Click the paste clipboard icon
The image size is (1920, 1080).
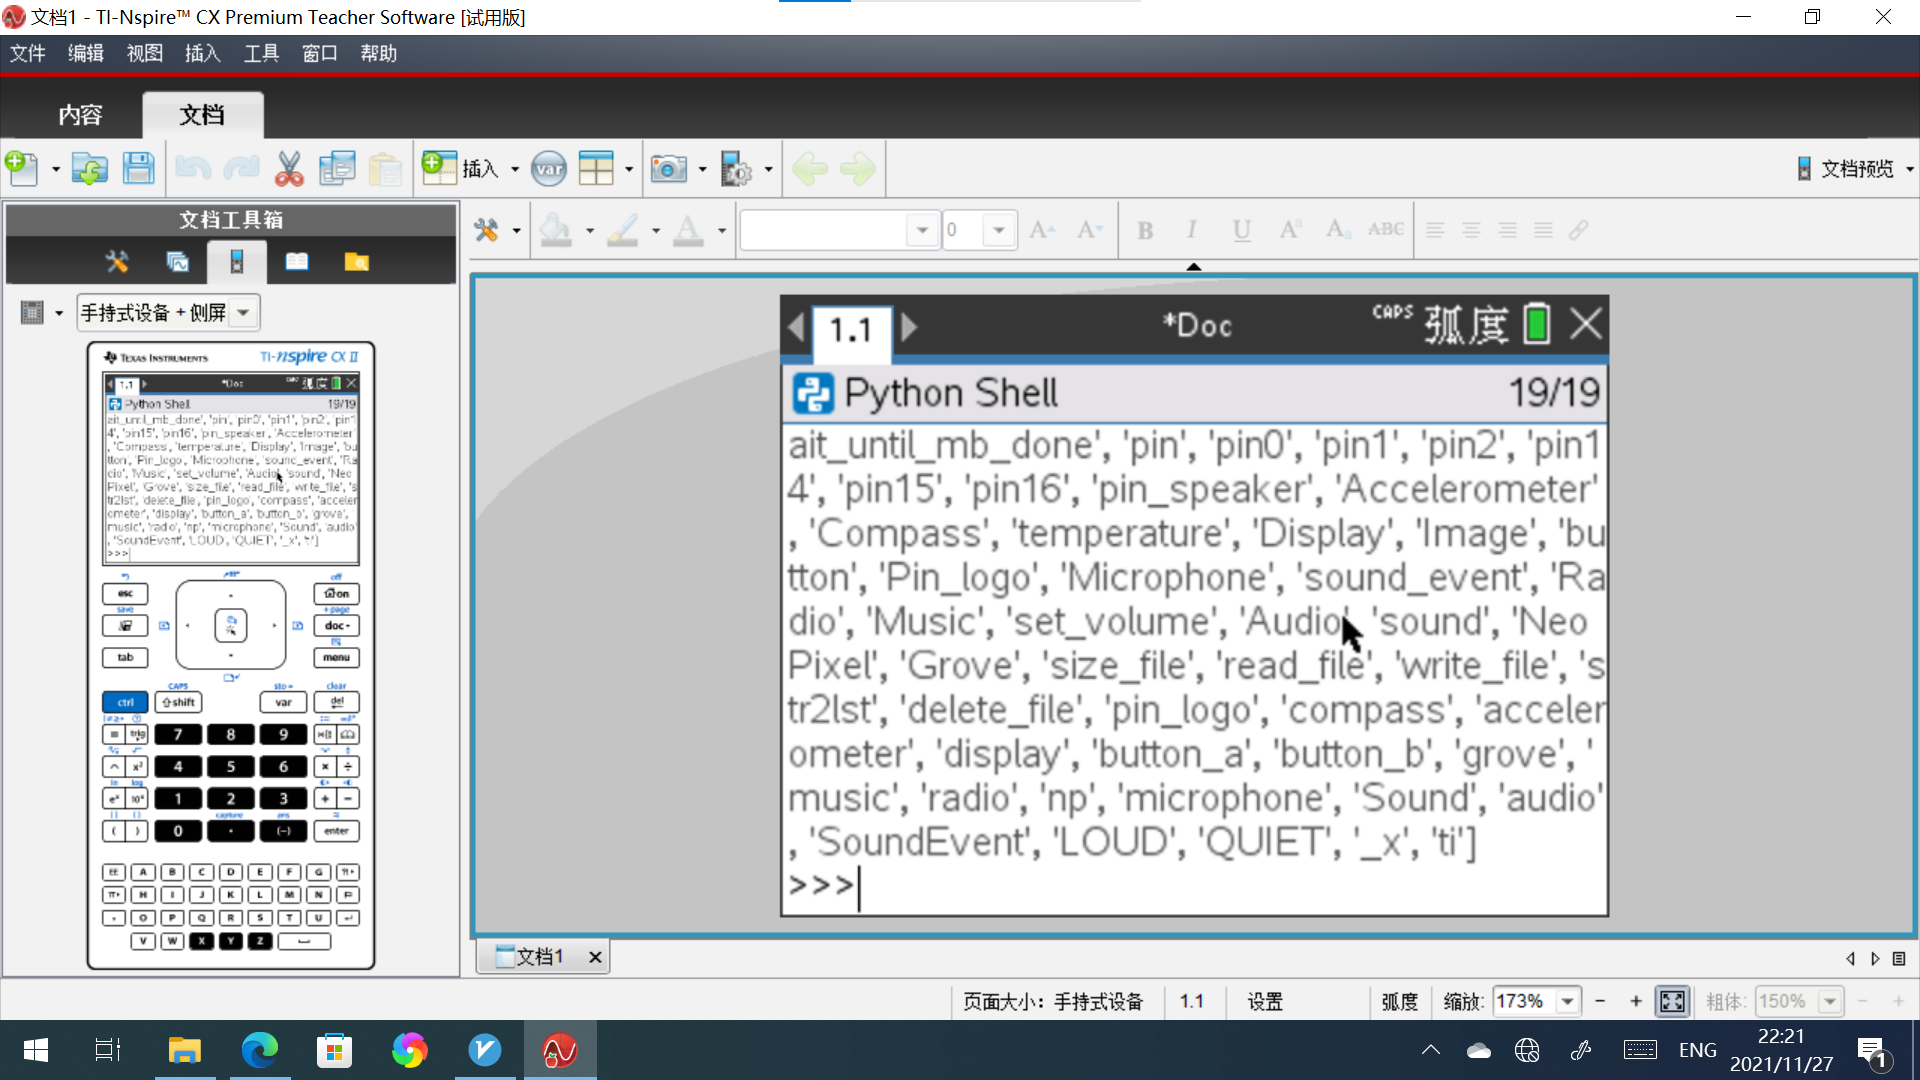pyautogui.click(x=385, y=168)
